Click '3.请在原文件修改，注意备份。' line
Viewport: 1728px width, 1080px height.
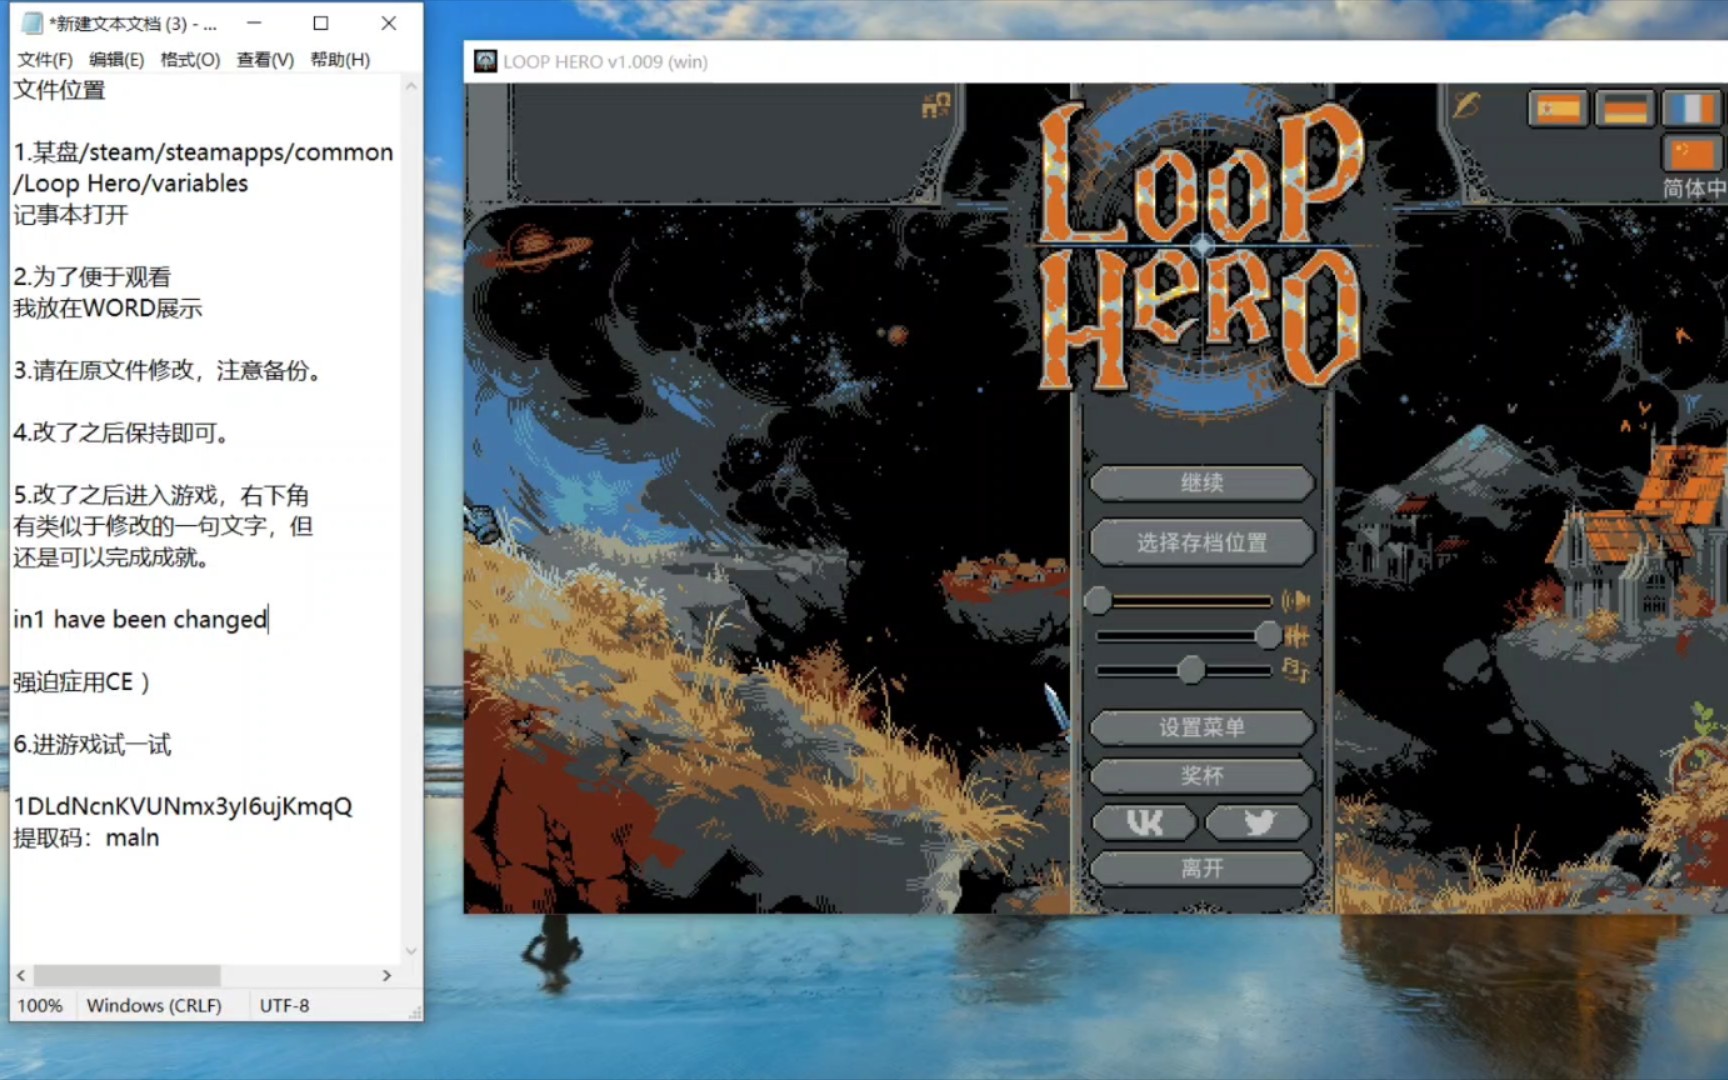[x=168, y=371]
